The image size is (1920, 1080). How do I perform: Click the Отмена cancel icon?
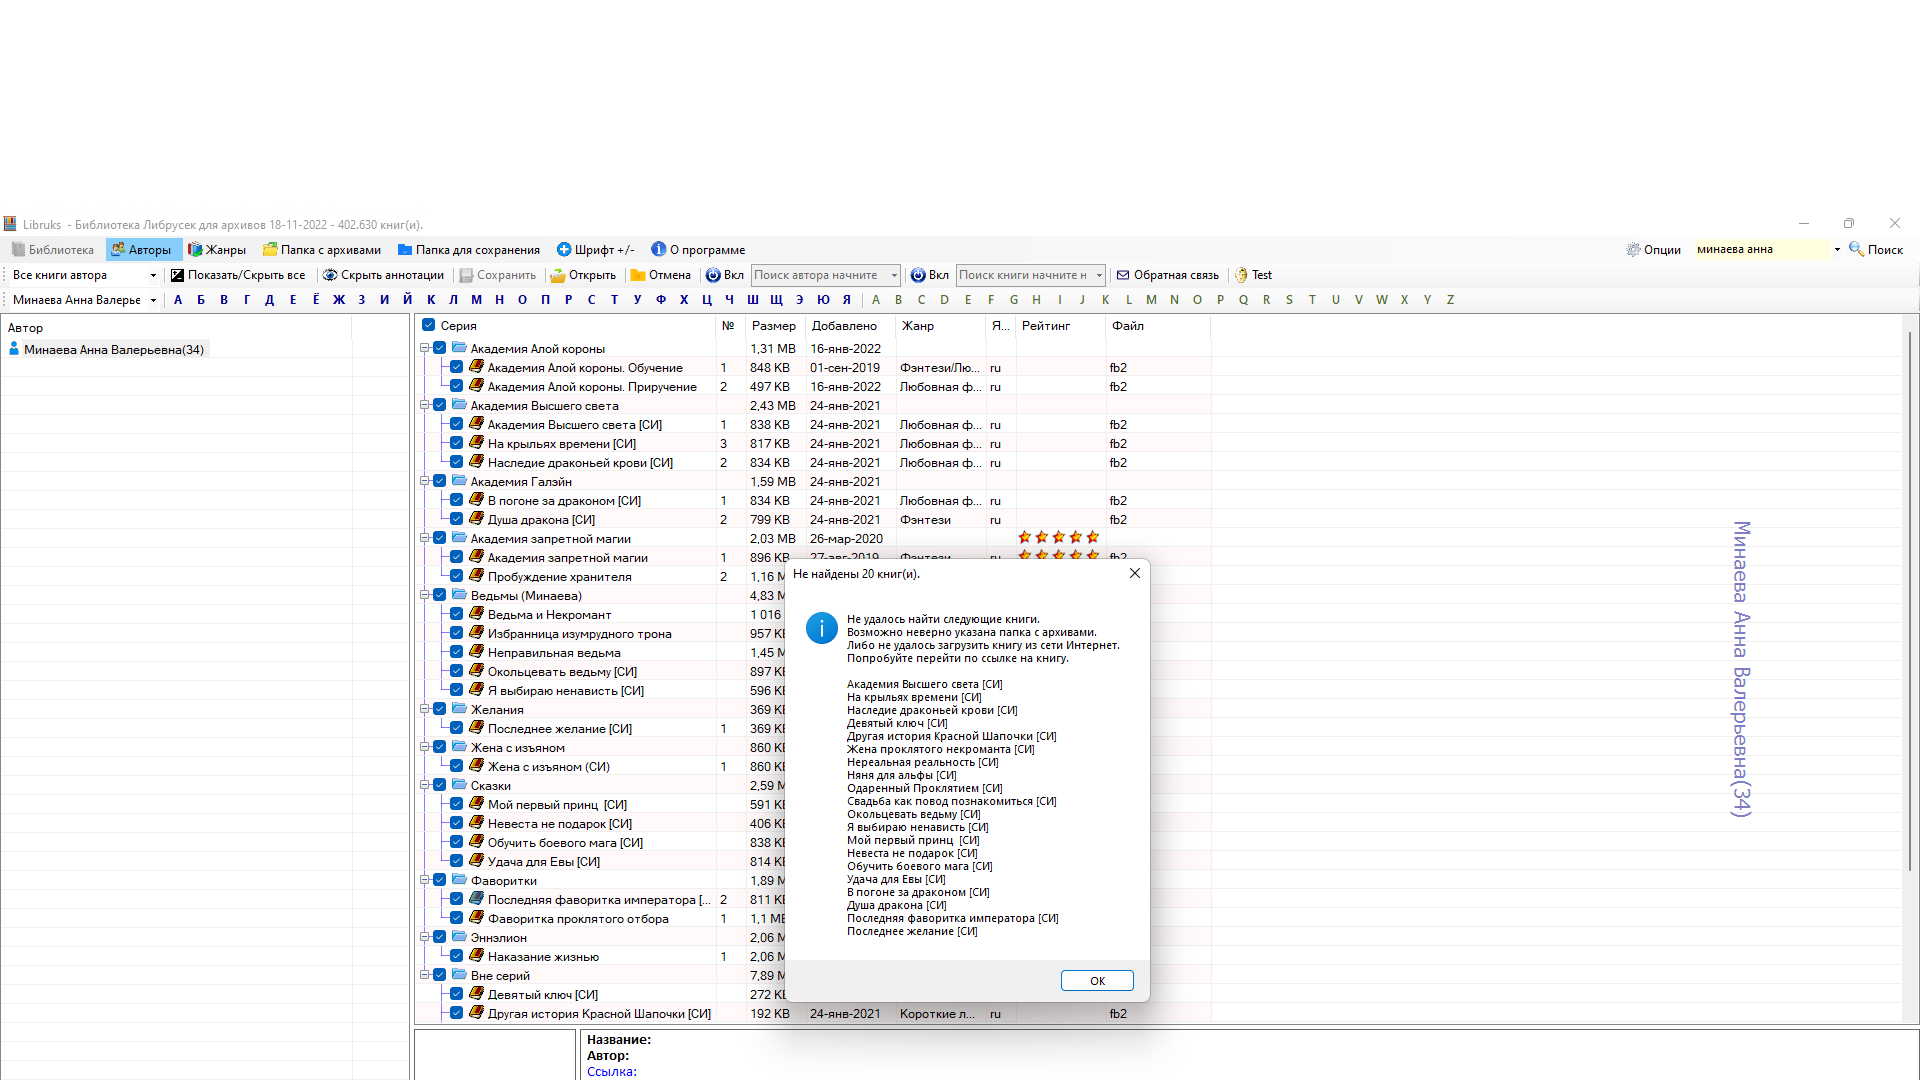click(638, 275)
